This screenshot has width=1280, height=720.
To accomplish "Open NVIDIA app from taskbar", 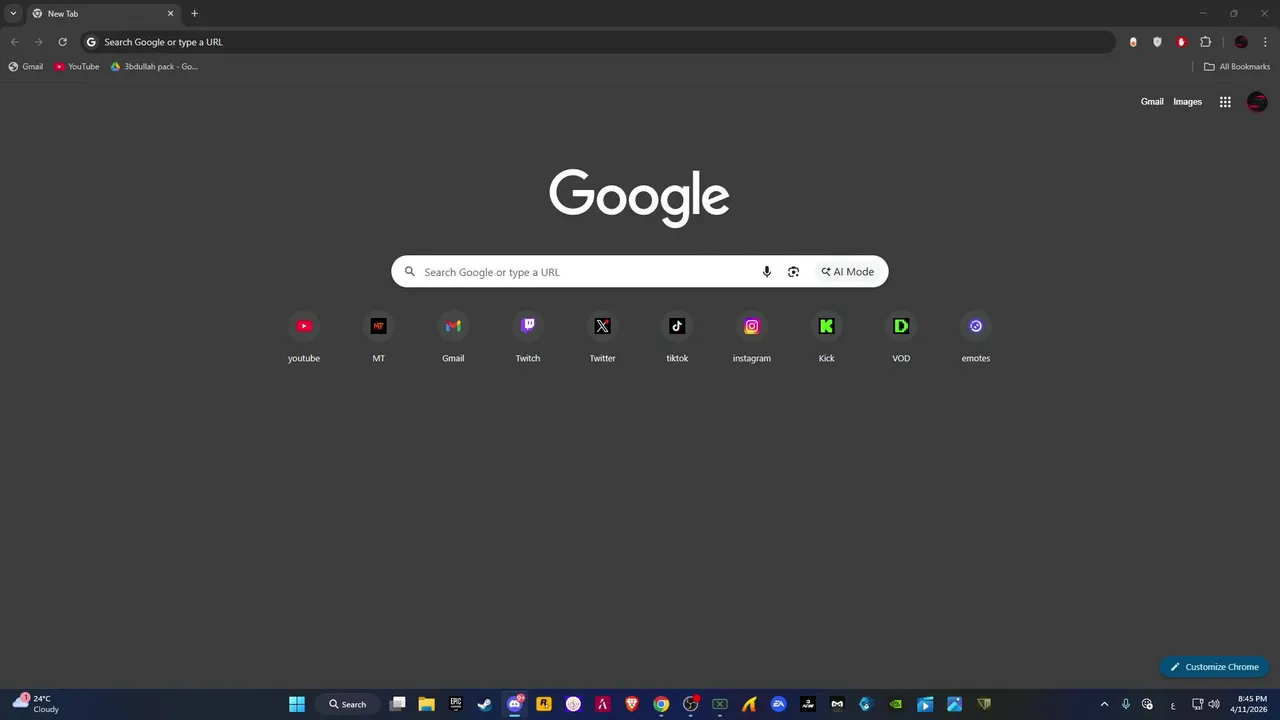I will click(896, 704).
